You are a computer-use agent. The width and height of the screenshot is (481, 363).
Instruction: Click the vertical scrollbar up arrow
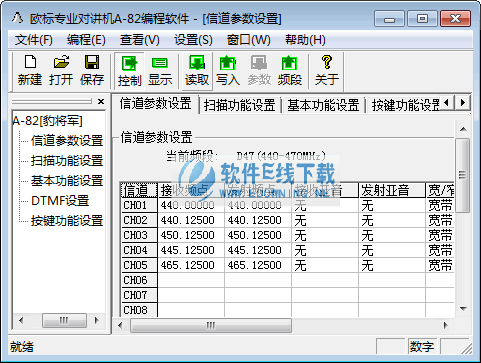click(463, 129)
